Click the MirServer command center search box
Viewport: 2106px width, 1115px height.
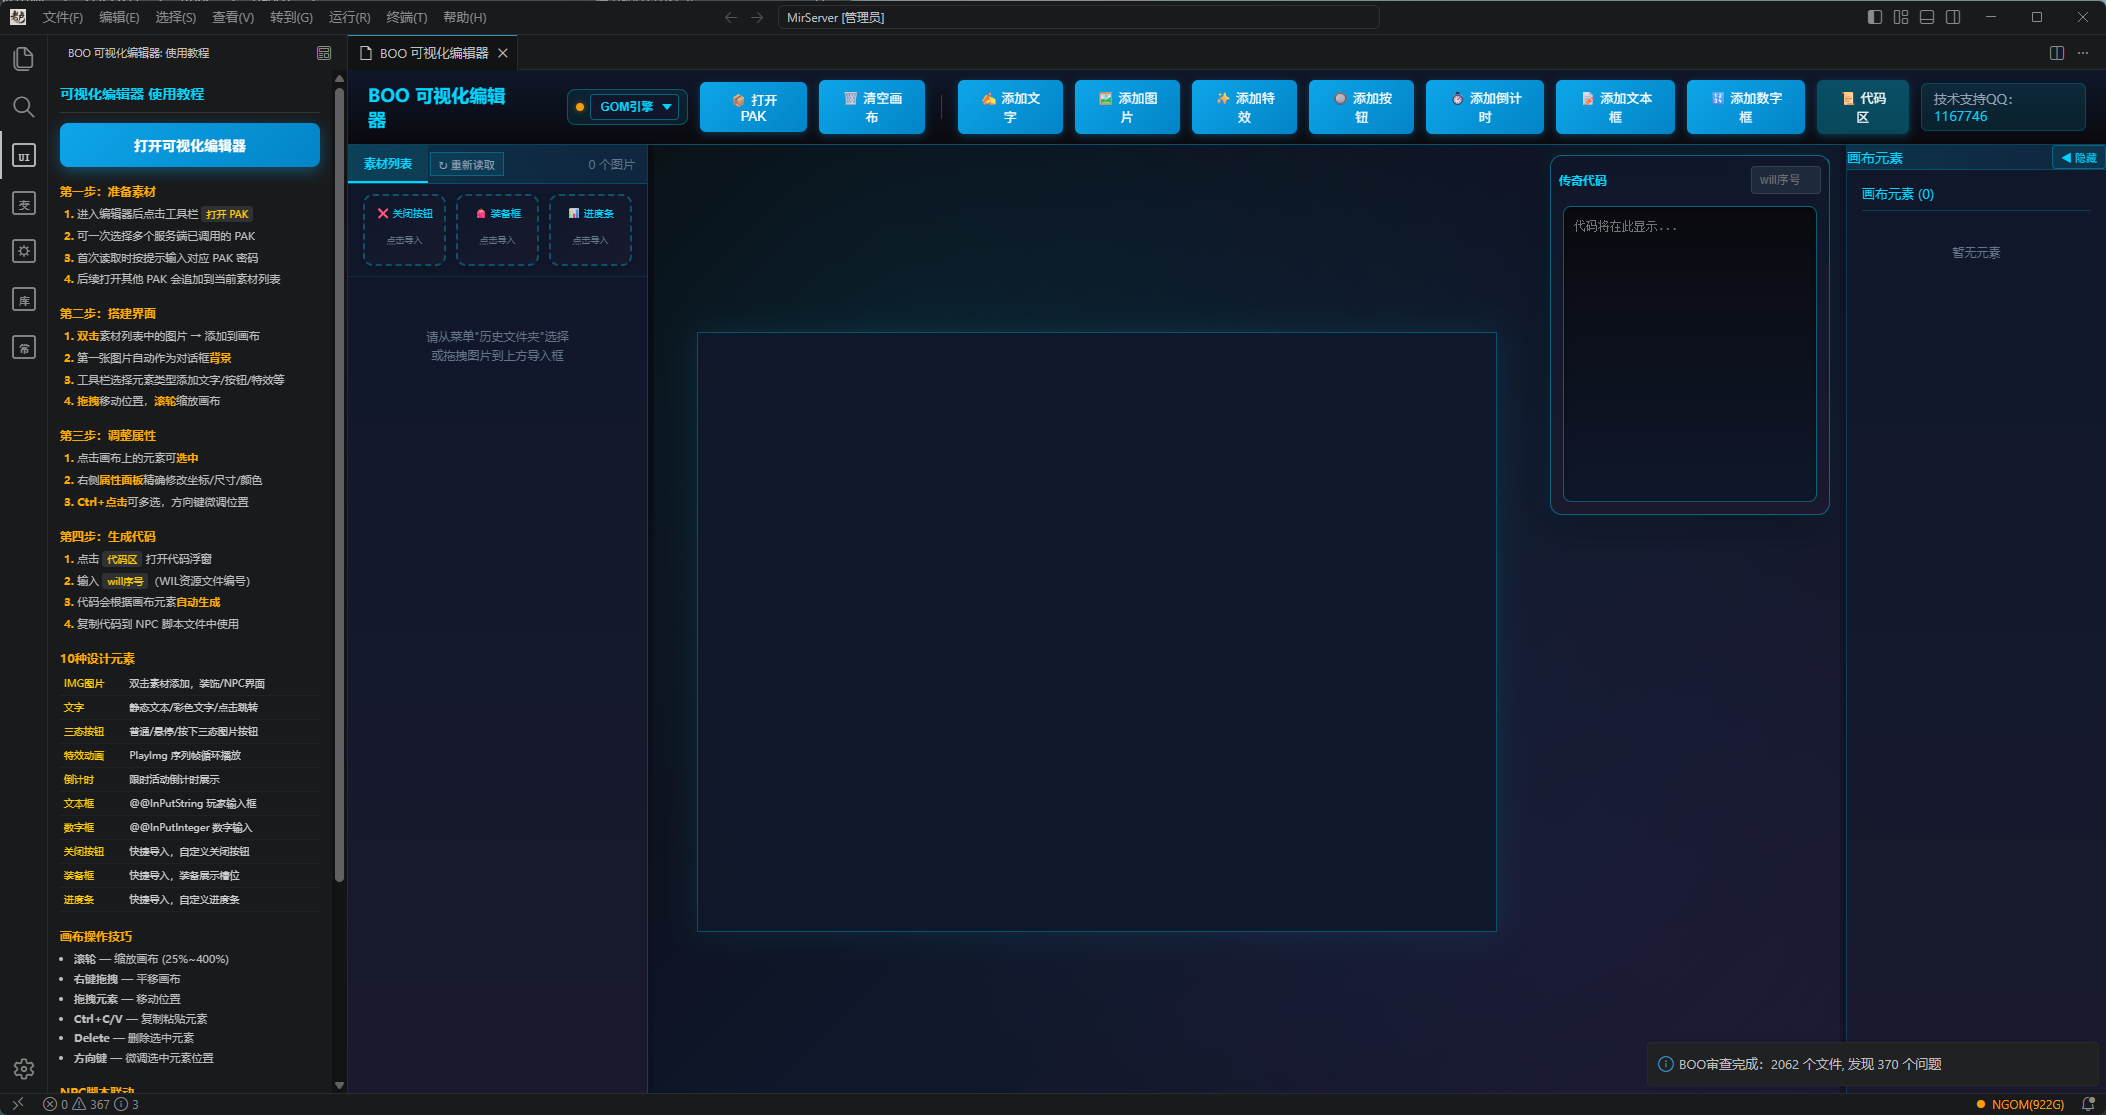click(x=1079, y=17)
